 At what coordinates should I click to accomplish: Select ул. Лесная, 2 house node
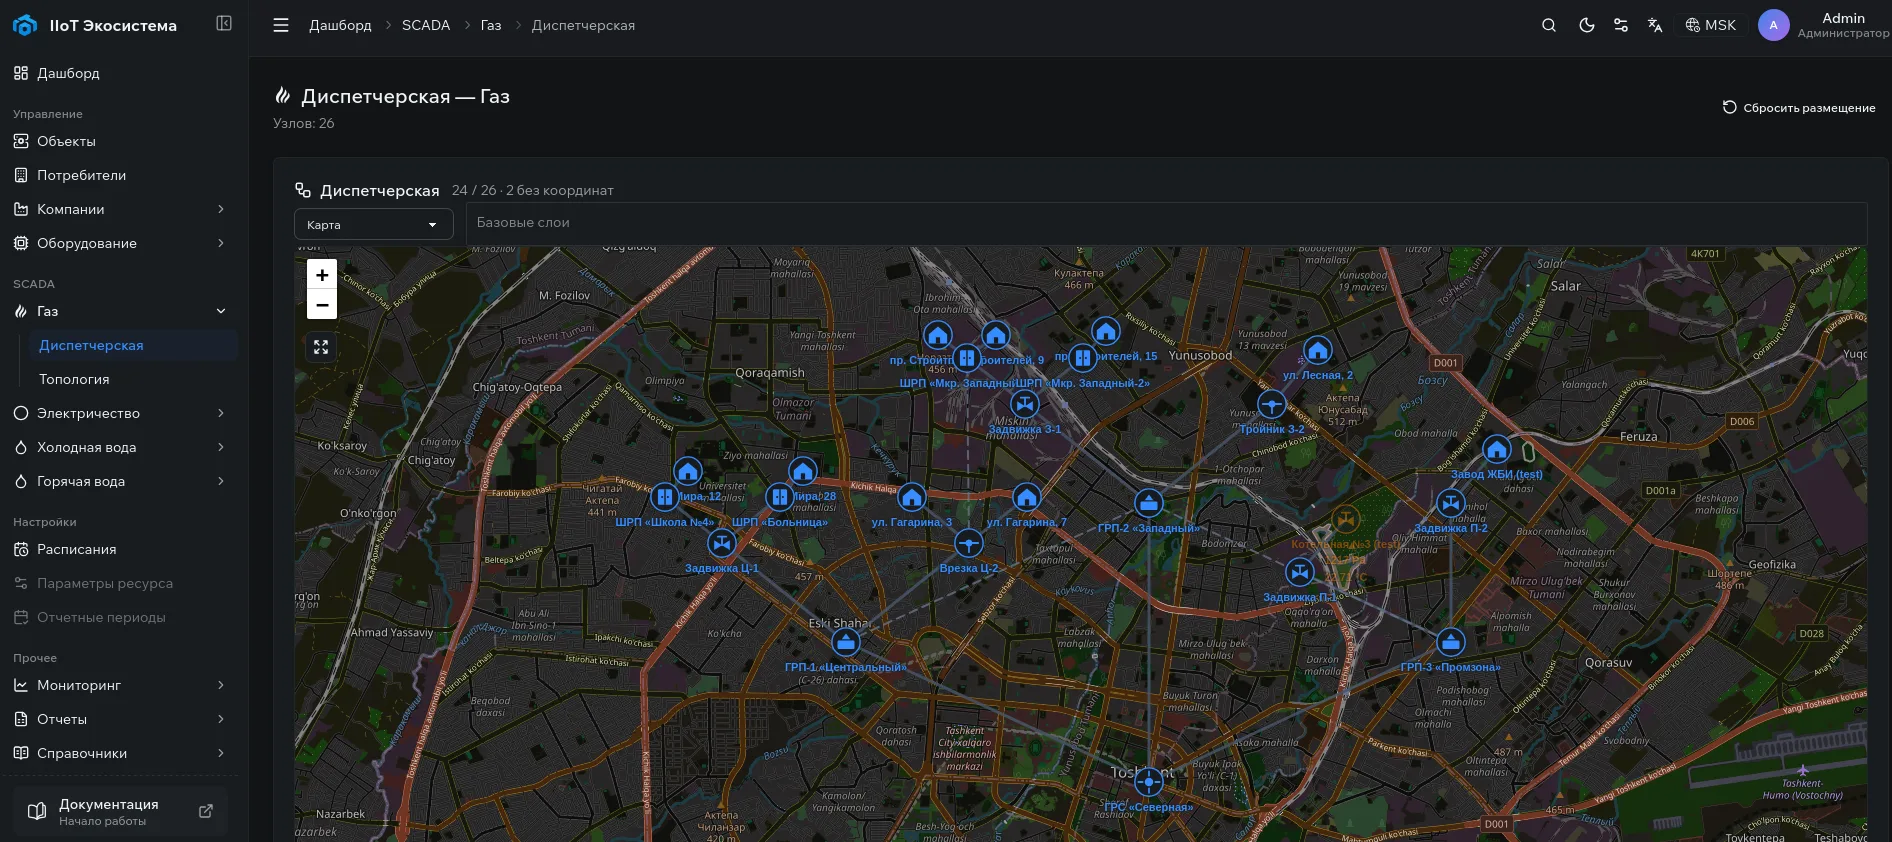pos(1318,351)
